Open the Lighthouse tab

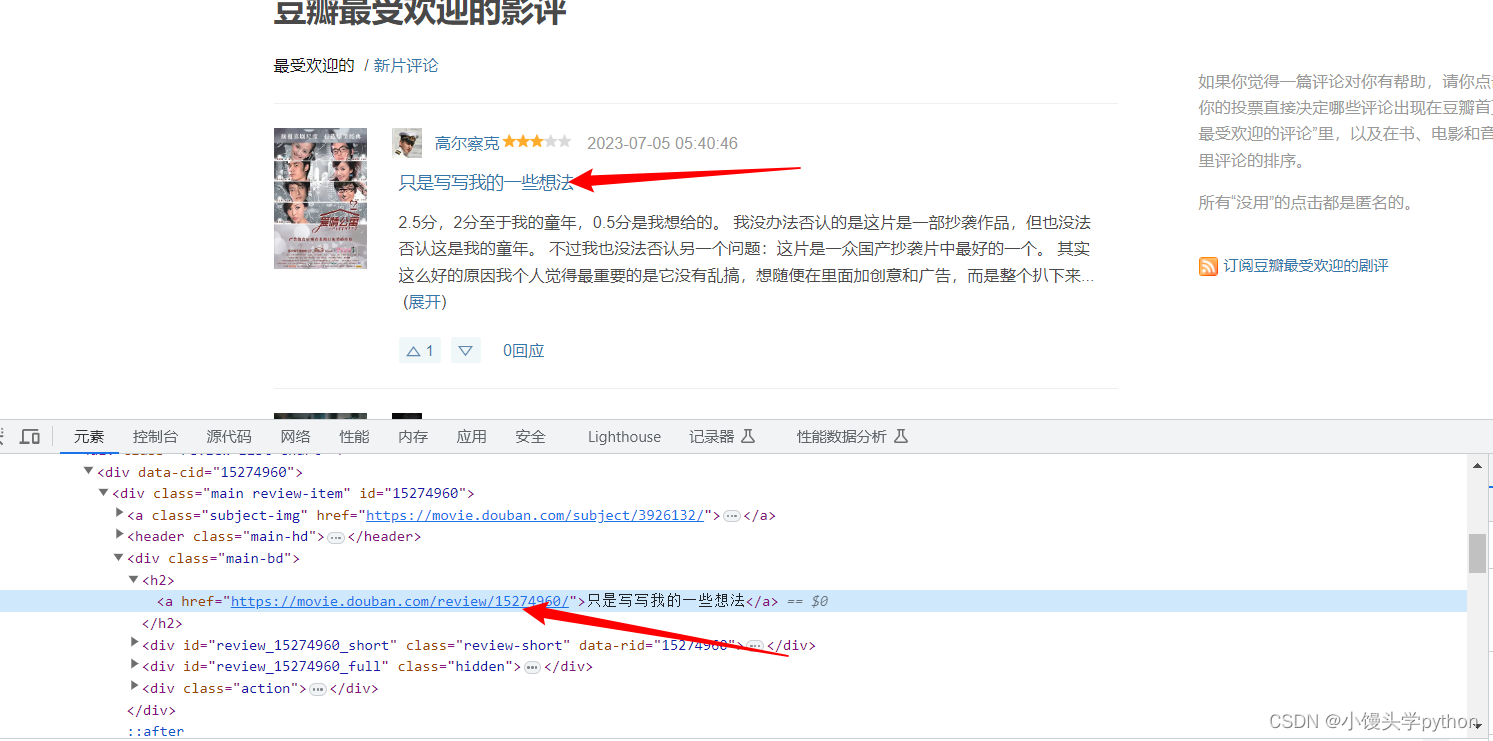(623, 436)
